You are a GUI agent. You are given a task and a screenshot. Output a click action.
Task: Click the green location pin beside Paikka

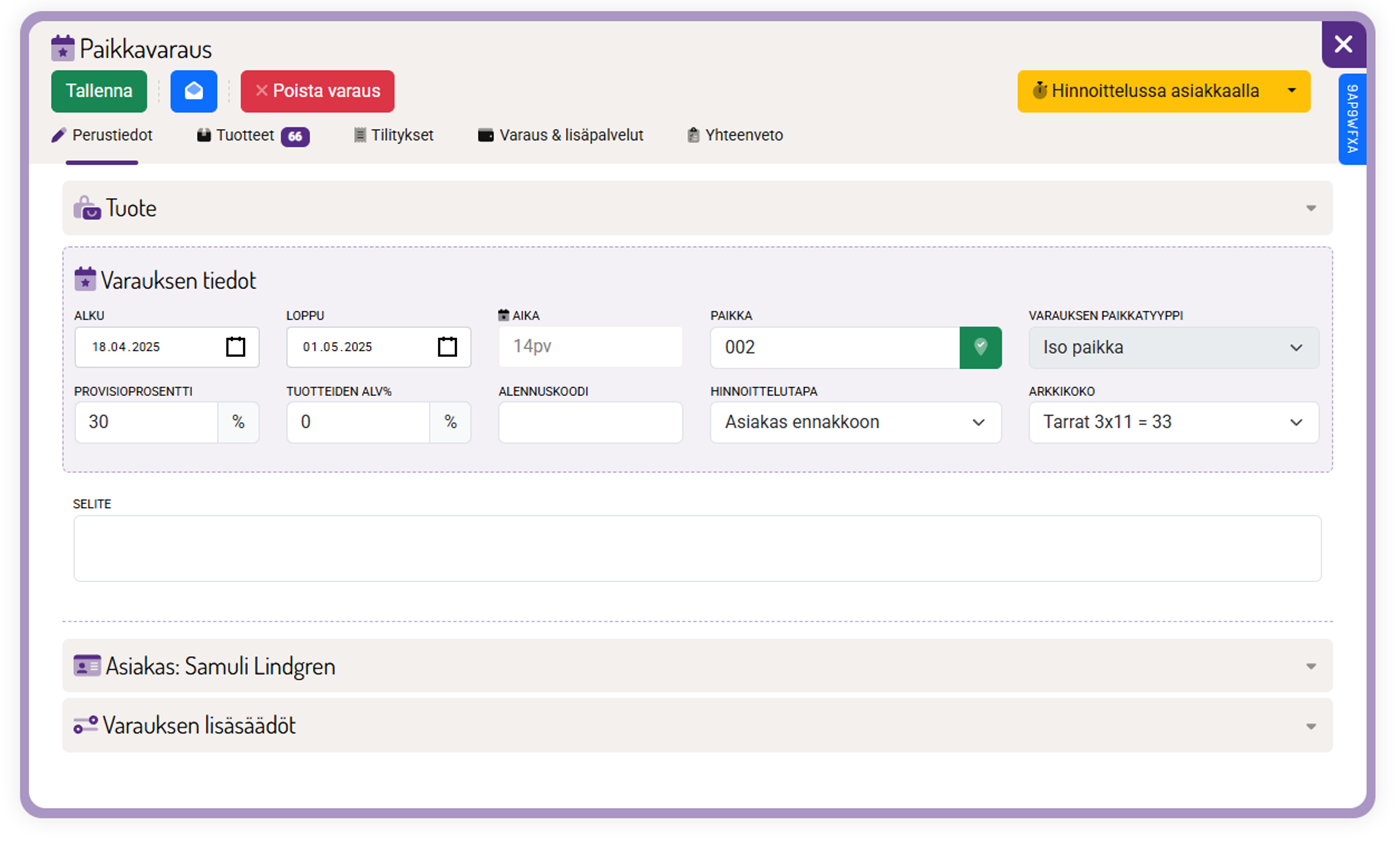980,347
